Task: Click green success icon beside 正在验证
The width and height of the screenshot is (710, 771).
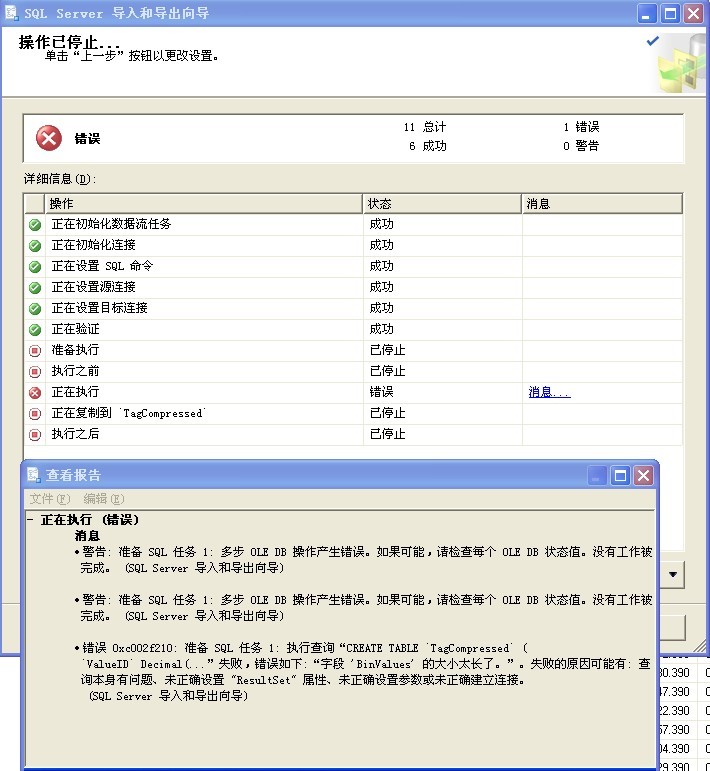Action: pyautogui.click(x=35, y=329)
